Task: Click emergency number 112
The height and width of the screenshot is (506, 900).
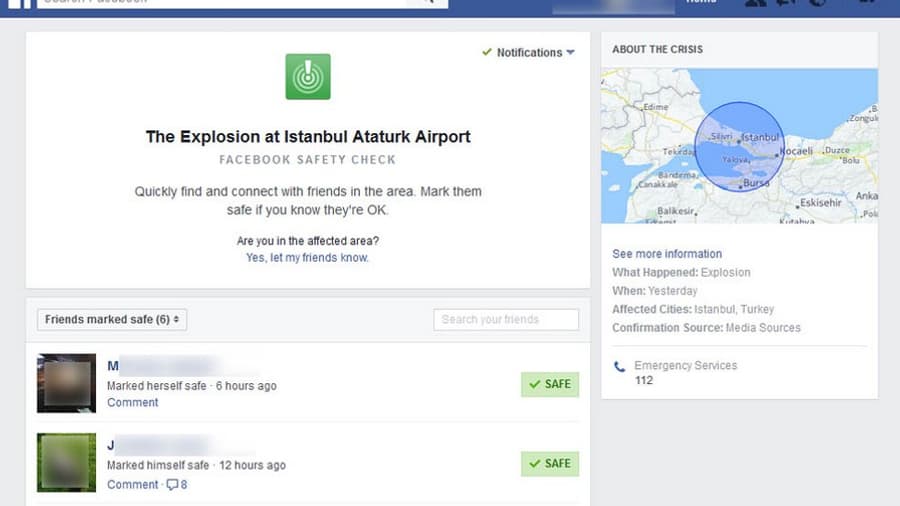Action: tap(643, 380)
